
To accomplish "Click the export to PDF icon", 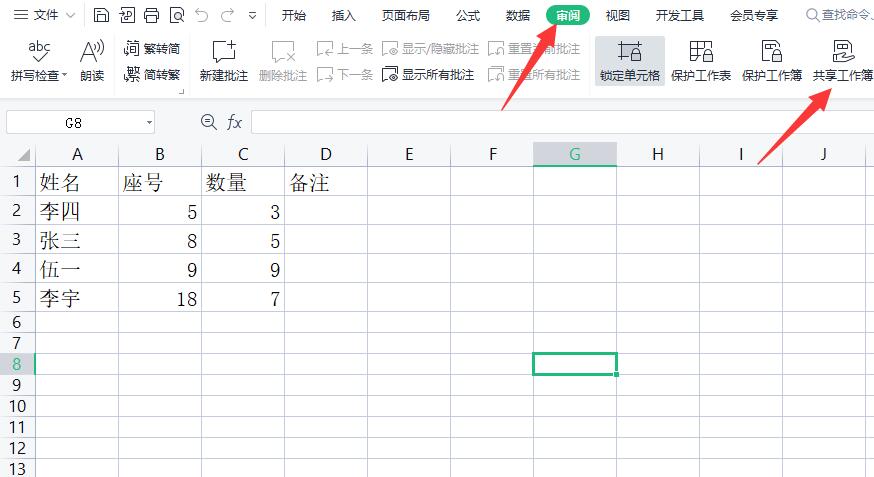I will 127,15.
